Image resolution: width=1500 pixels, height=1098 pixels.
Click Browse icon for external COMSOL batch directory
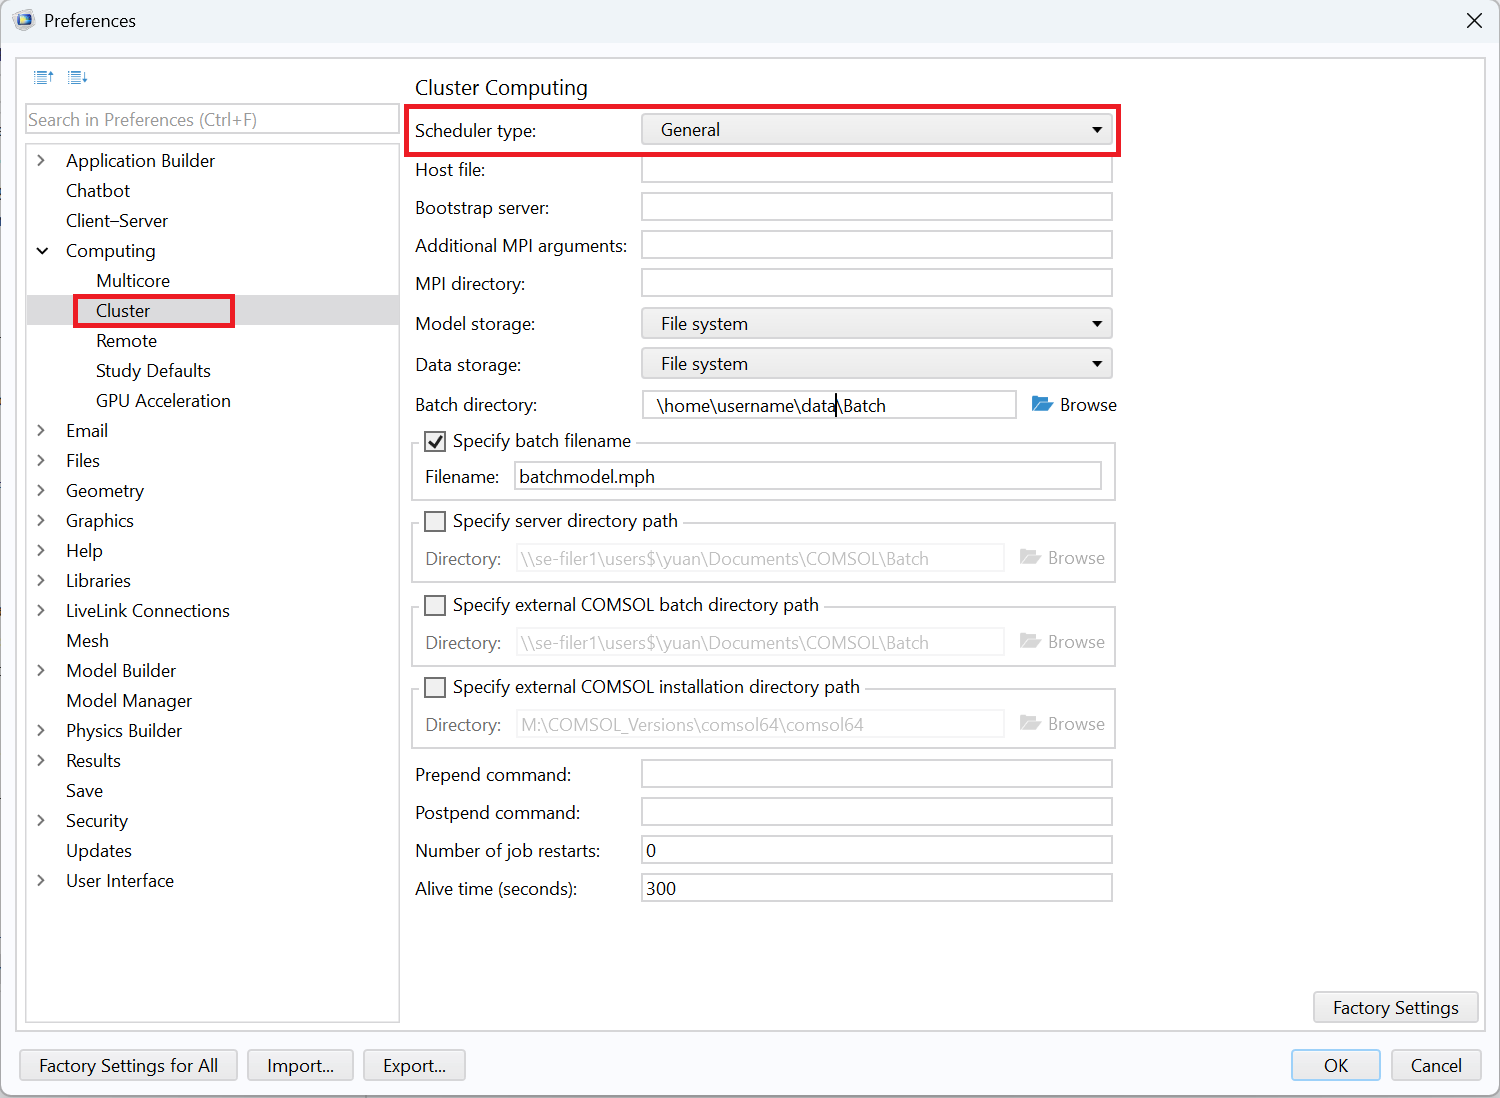[1030, 640]
